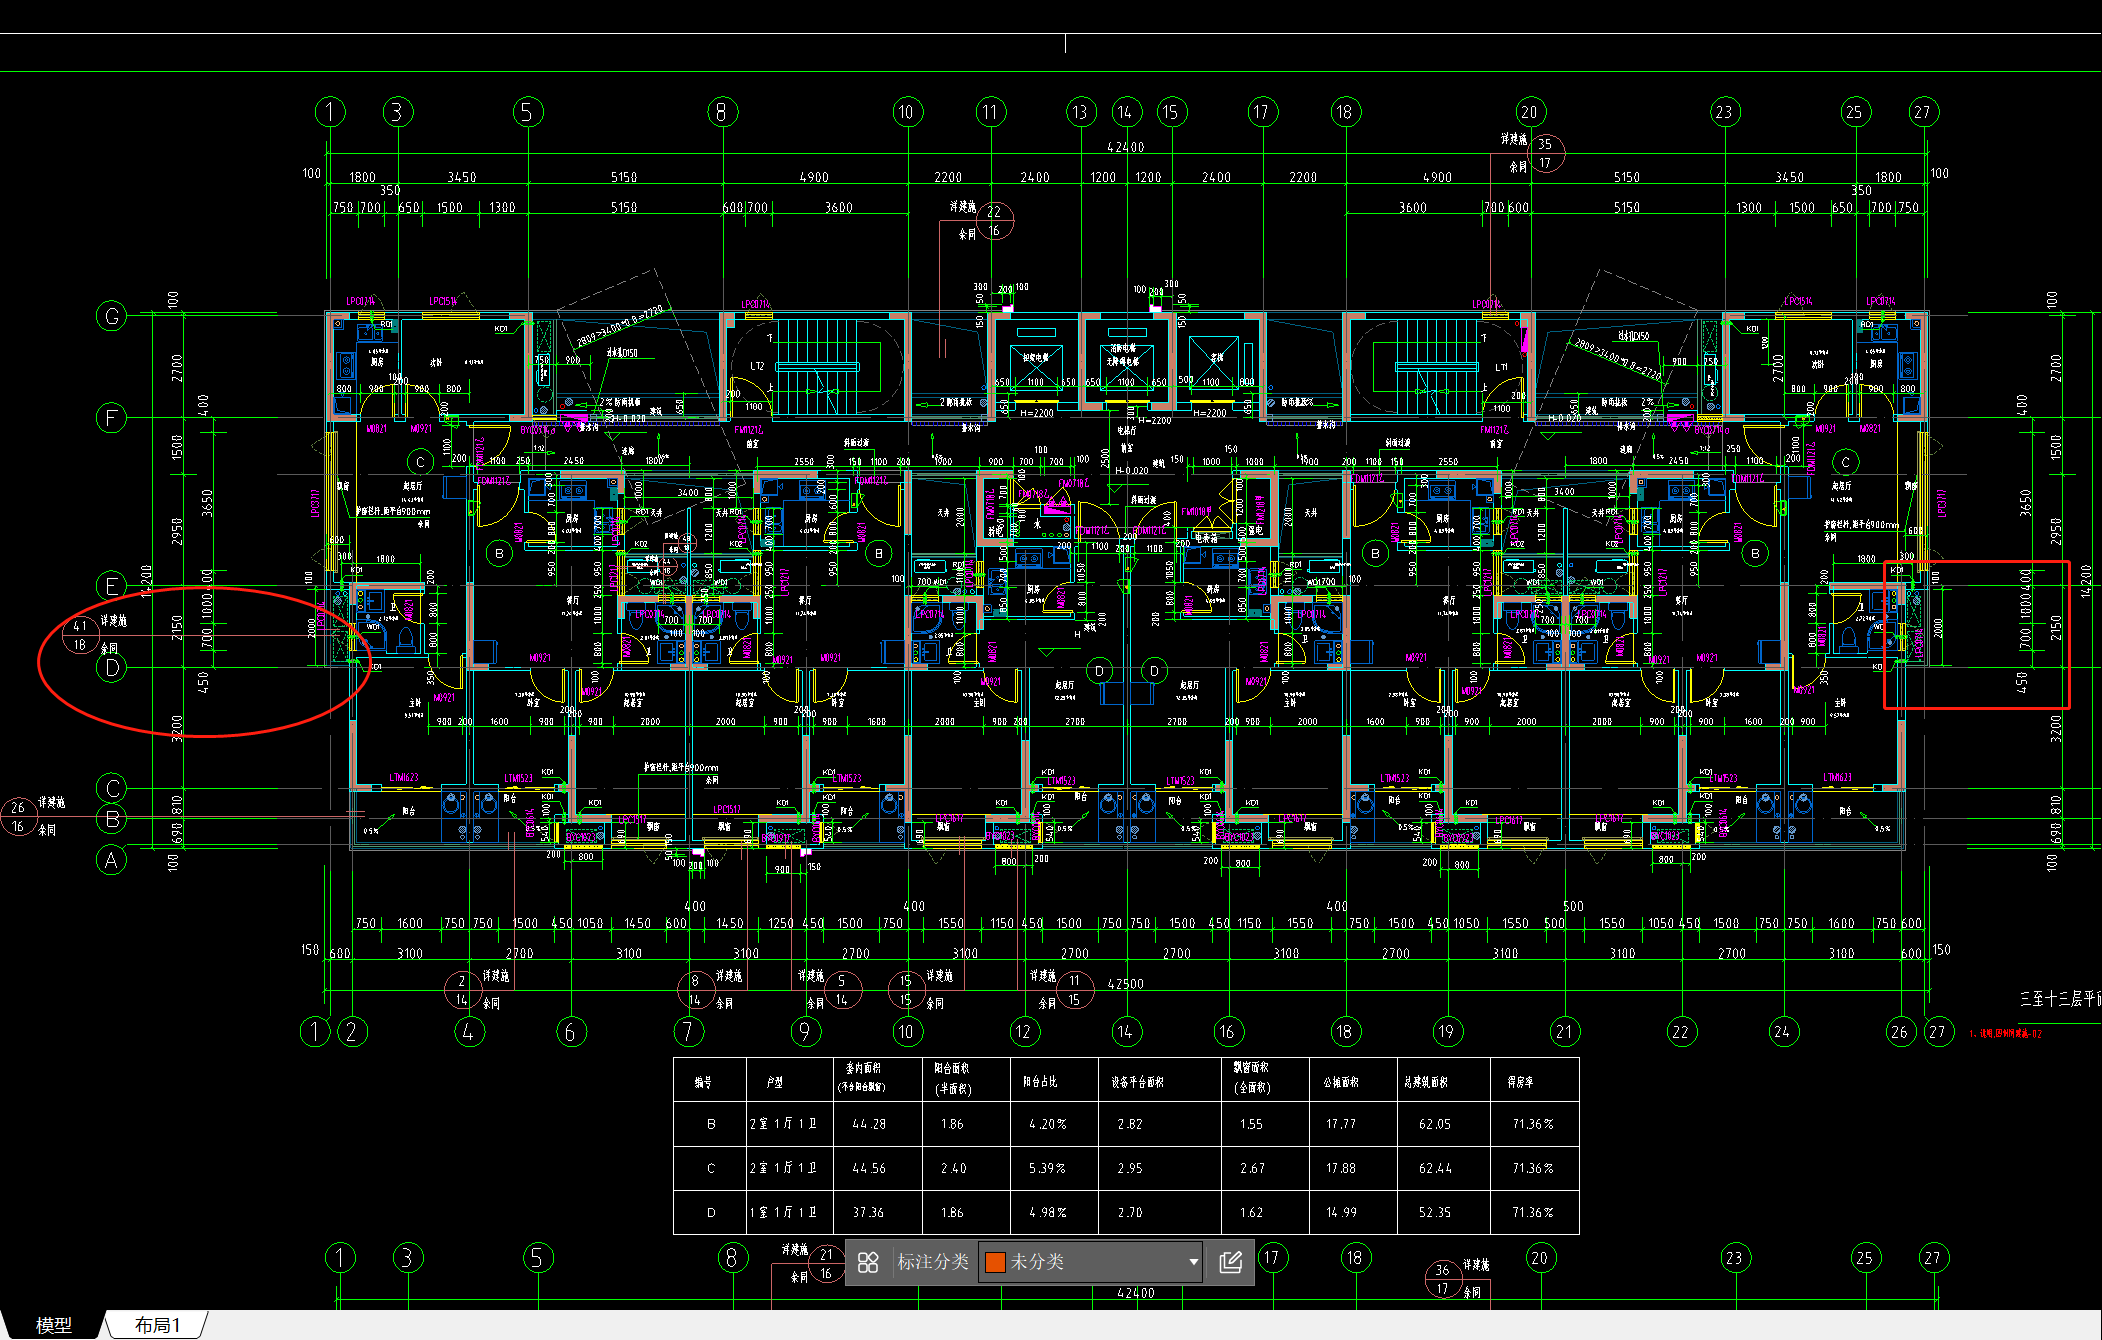
Task: Open the annotation category grid icon
Action: point(868,1262)
